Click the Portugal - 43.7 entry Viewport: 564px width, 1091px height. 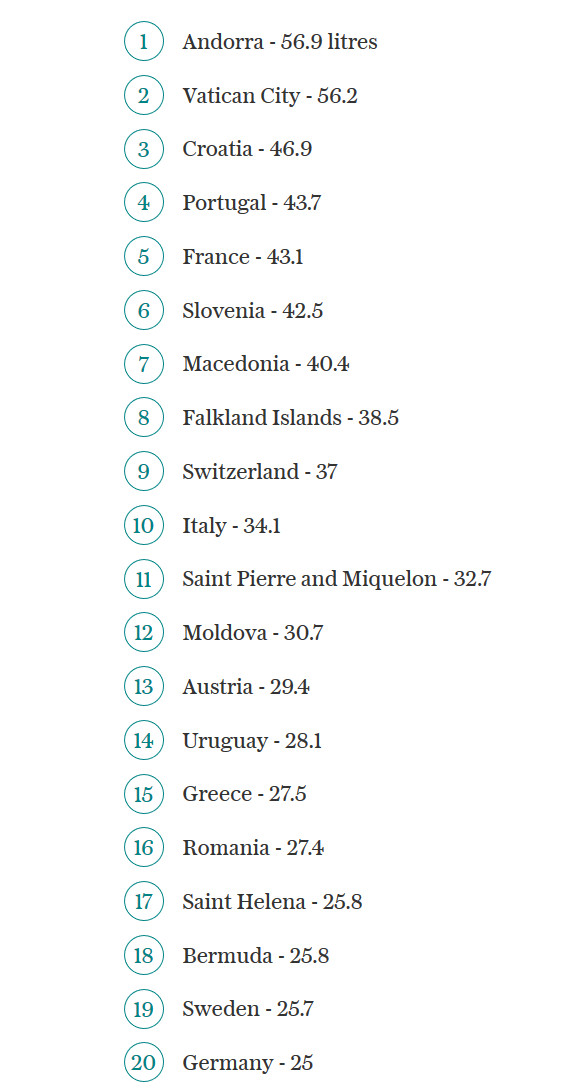click(252, 203)
